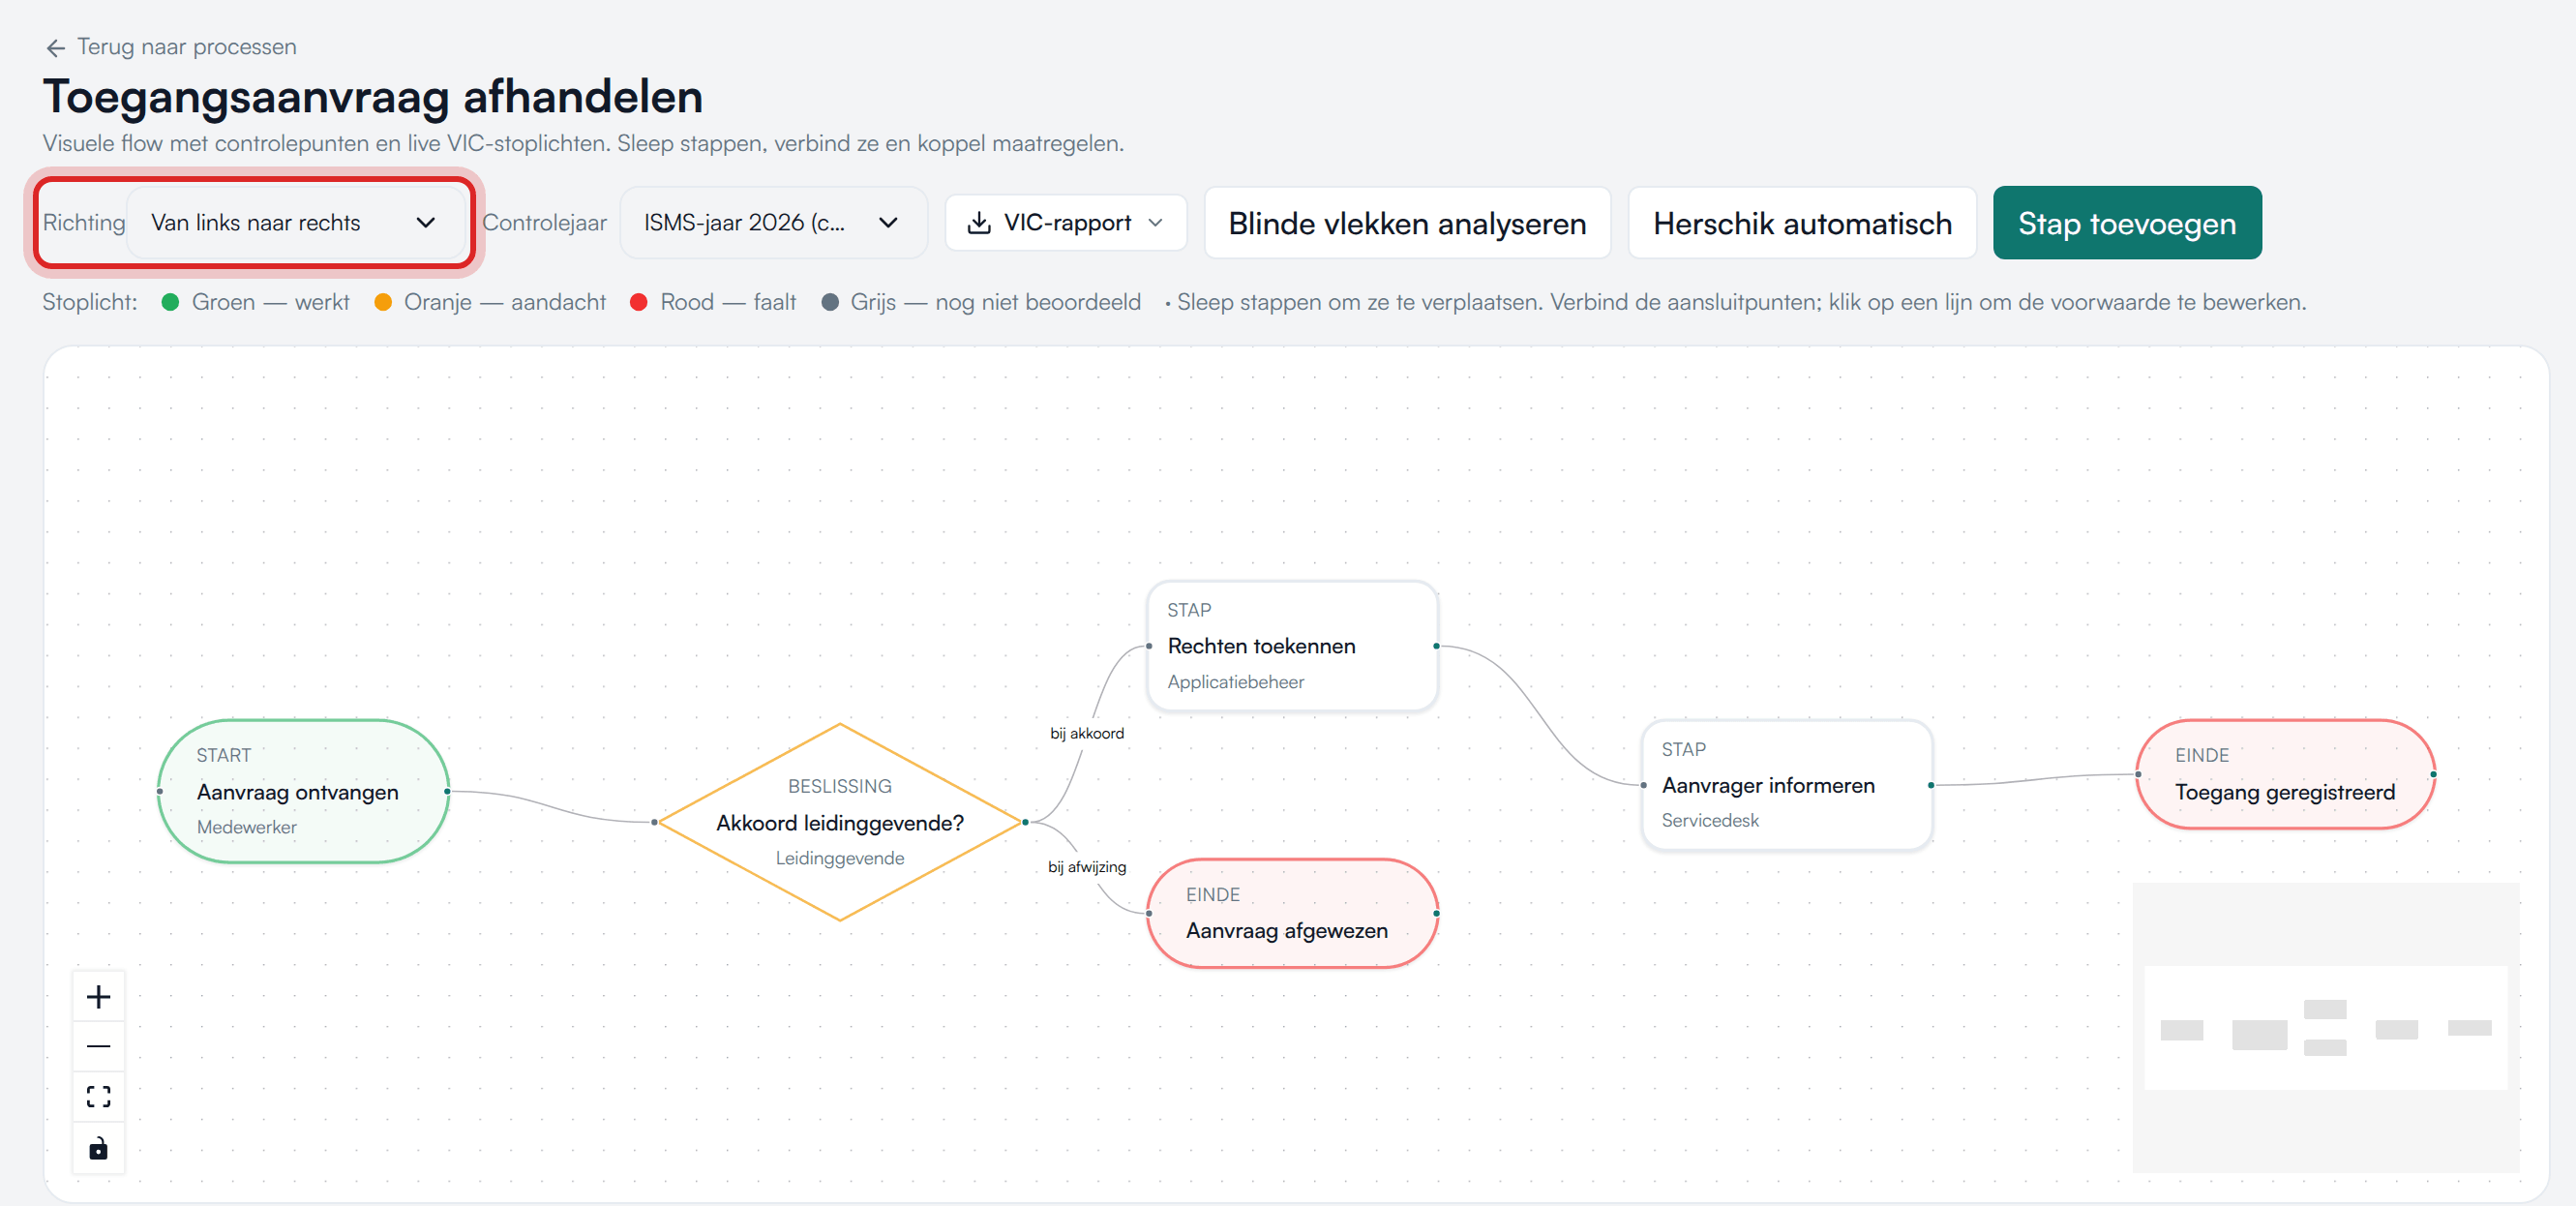This screenshot has height=1206, width=2576.
Task: Click the orange Oranje legend dot
Action: coord(382,302)
